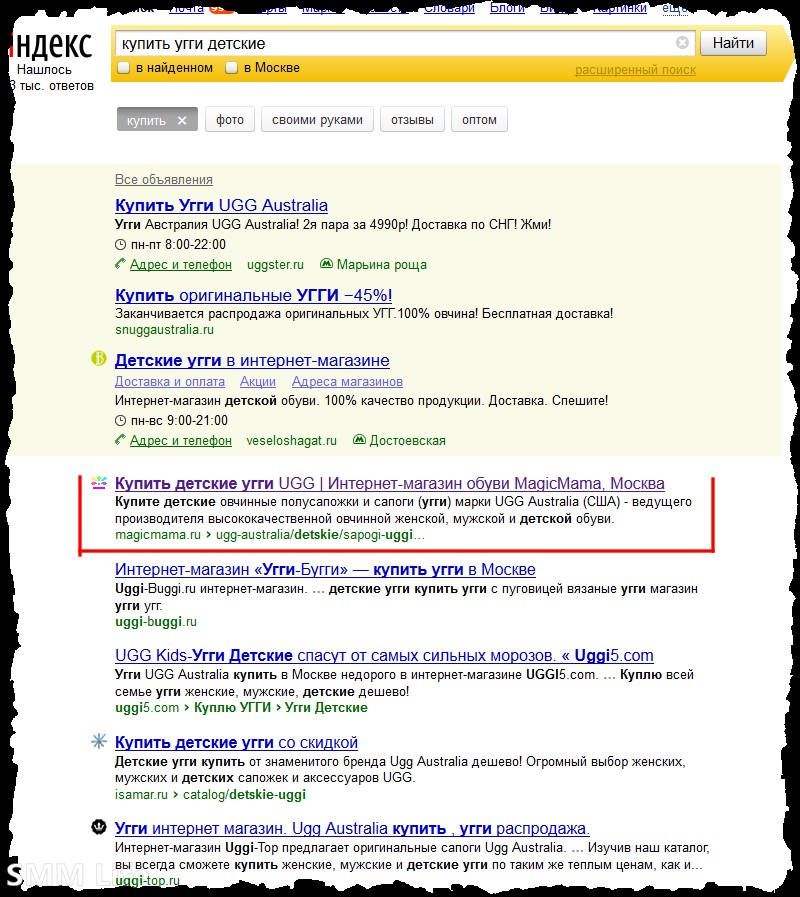Screen dimensions: 800x897
Task: Click the veseloshagat.ru domain text
Action: click(x=292, y=440)
